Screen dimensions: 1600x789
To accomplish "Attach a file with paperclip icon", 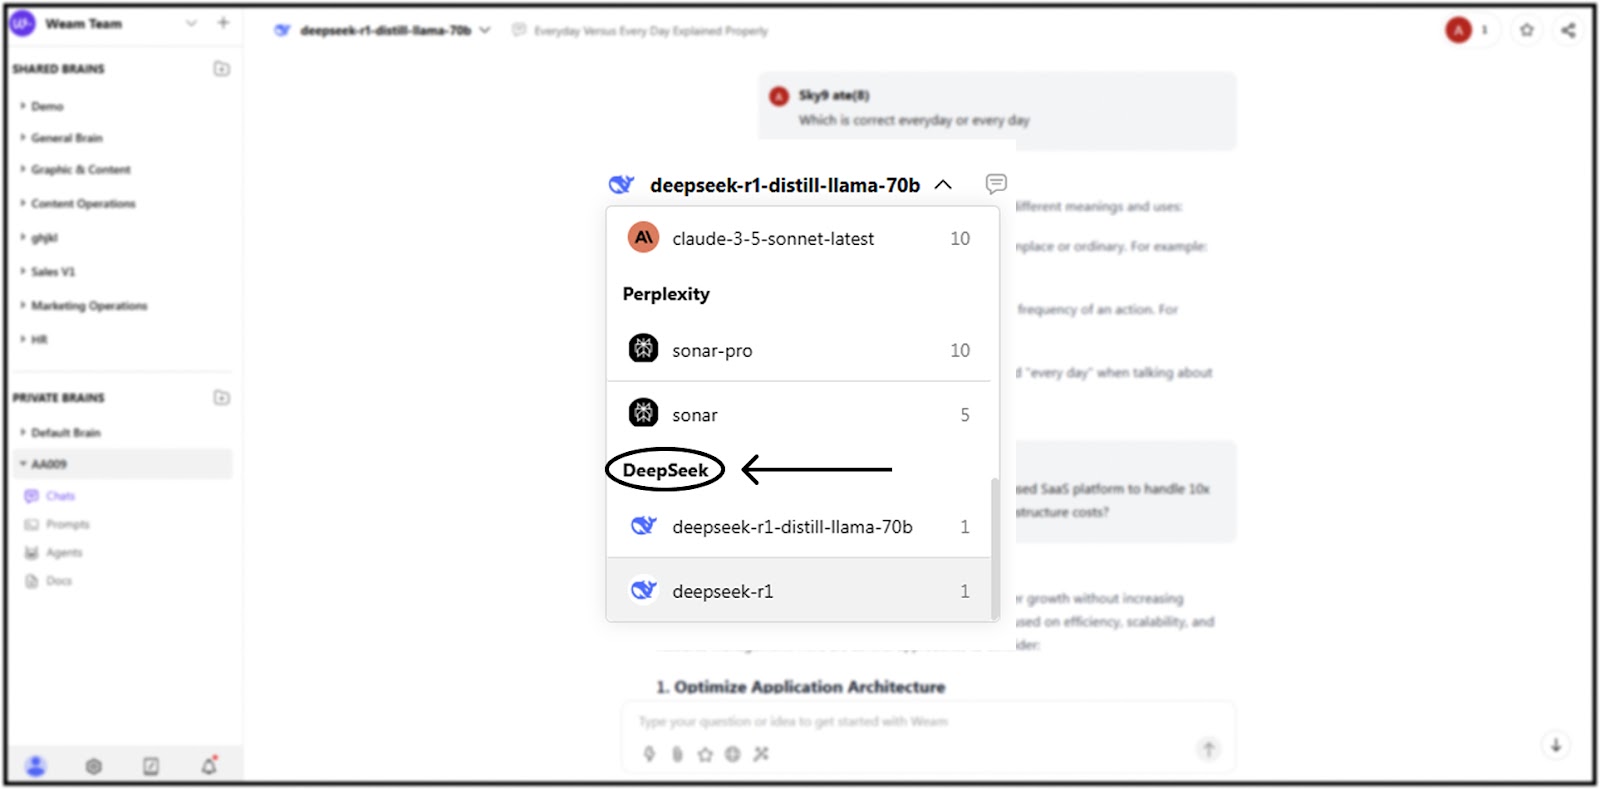I will pos(677,754).
